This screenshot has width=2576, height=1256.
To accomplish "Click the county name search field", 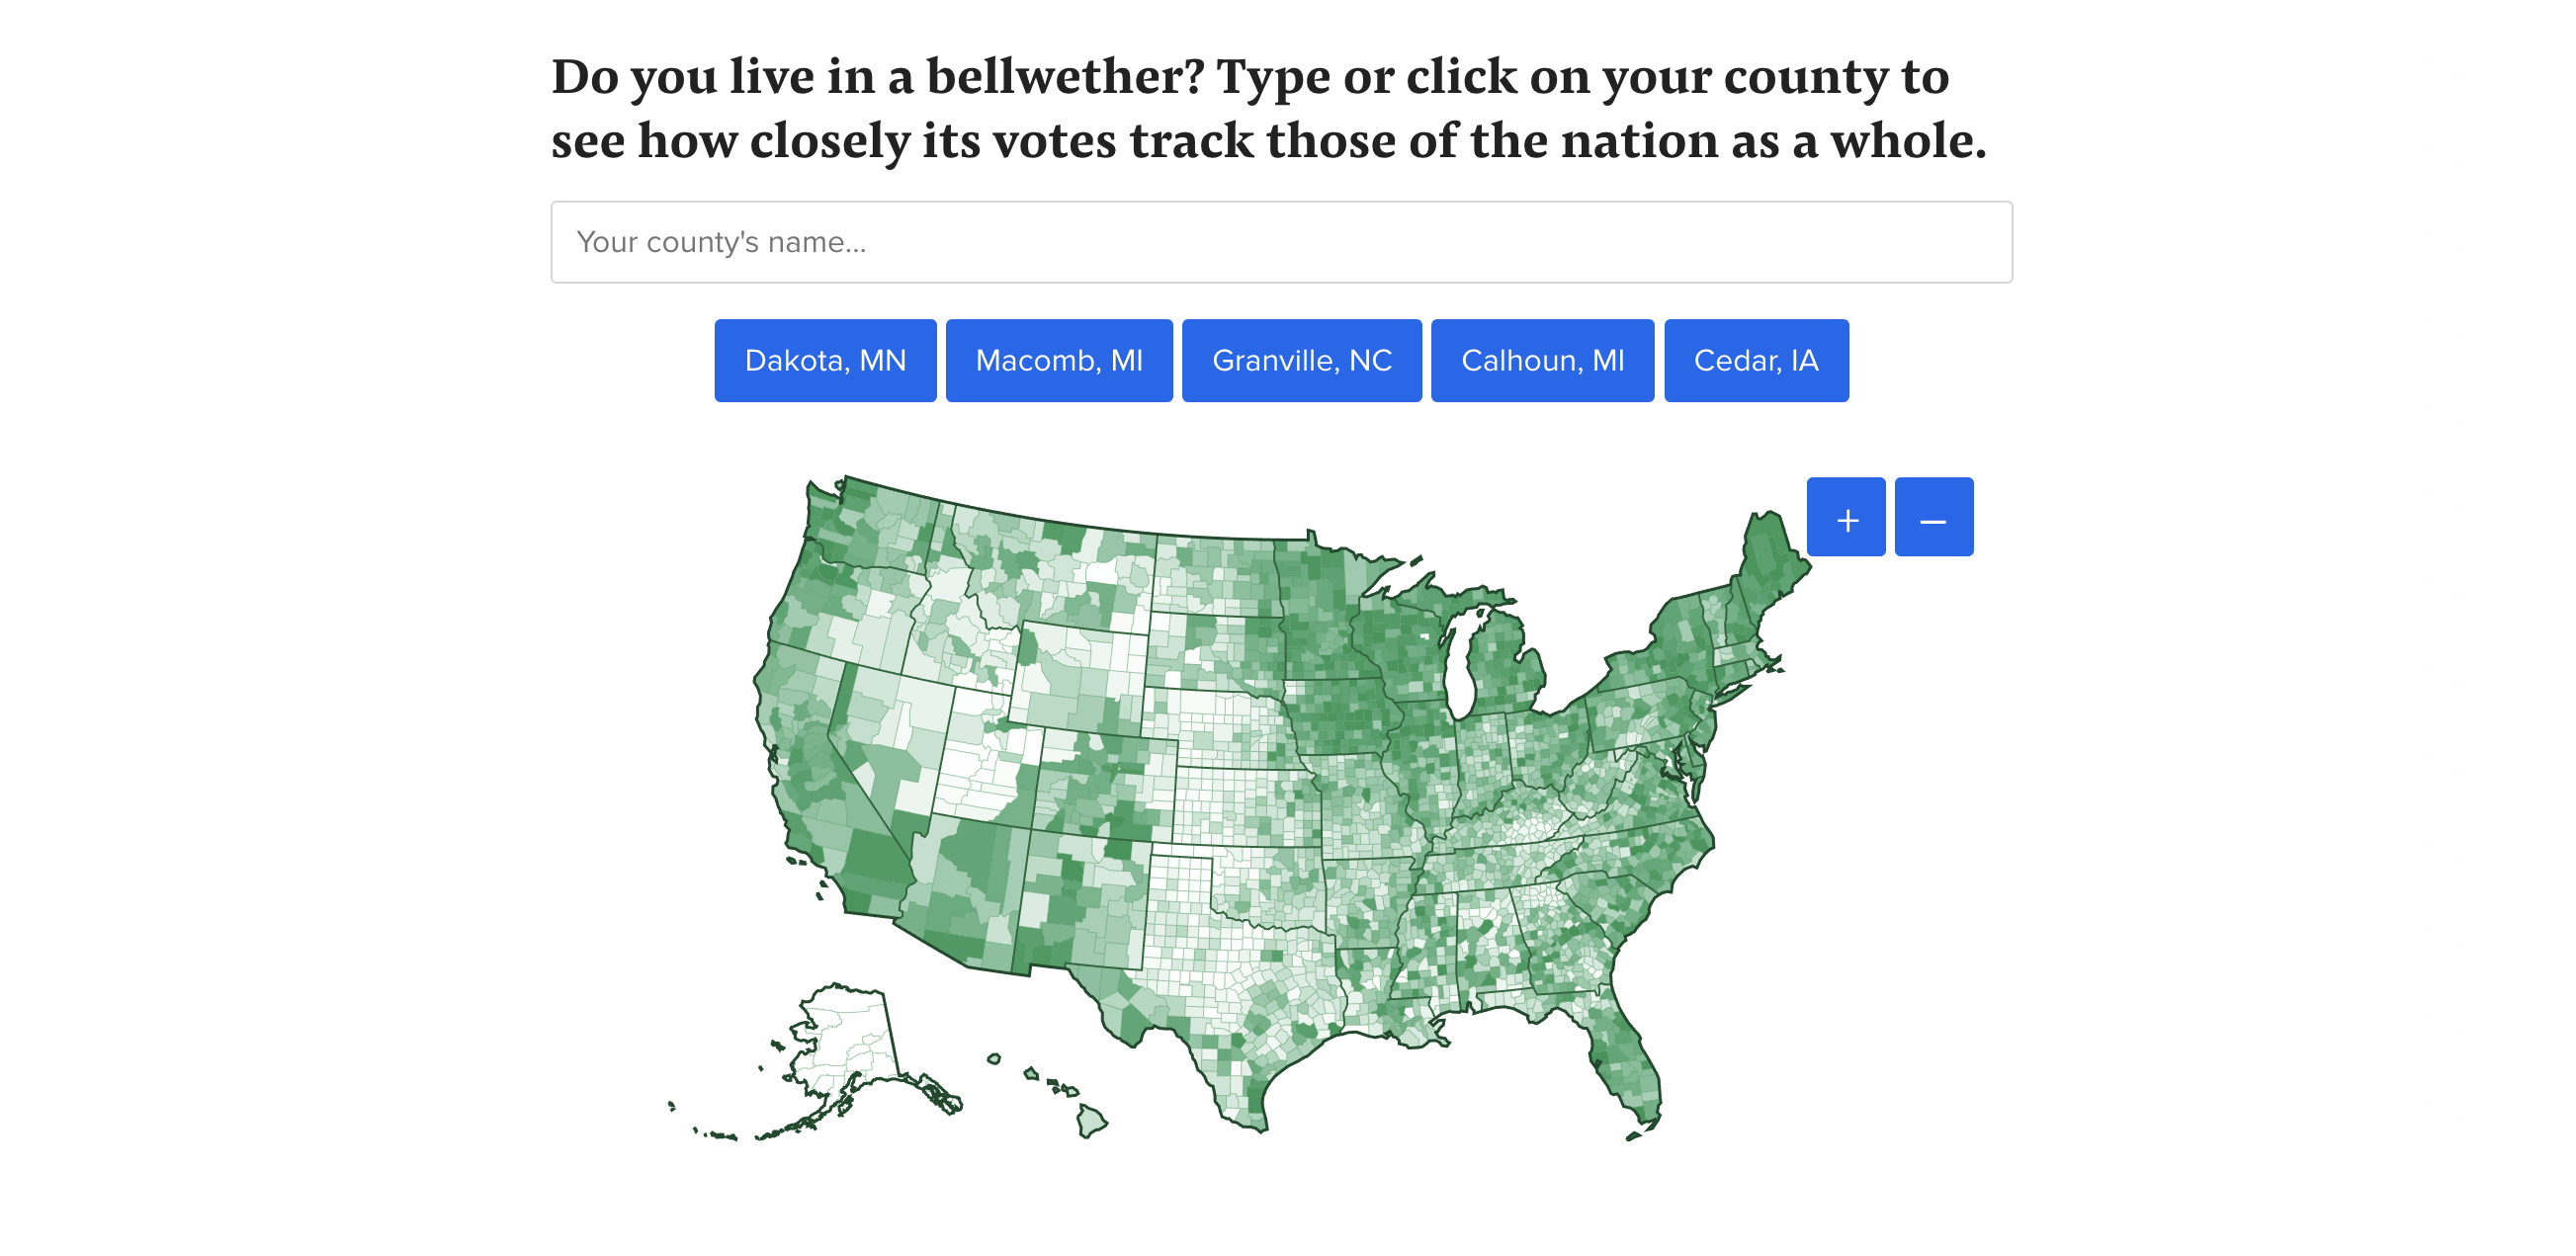I will click(1280, 242).
